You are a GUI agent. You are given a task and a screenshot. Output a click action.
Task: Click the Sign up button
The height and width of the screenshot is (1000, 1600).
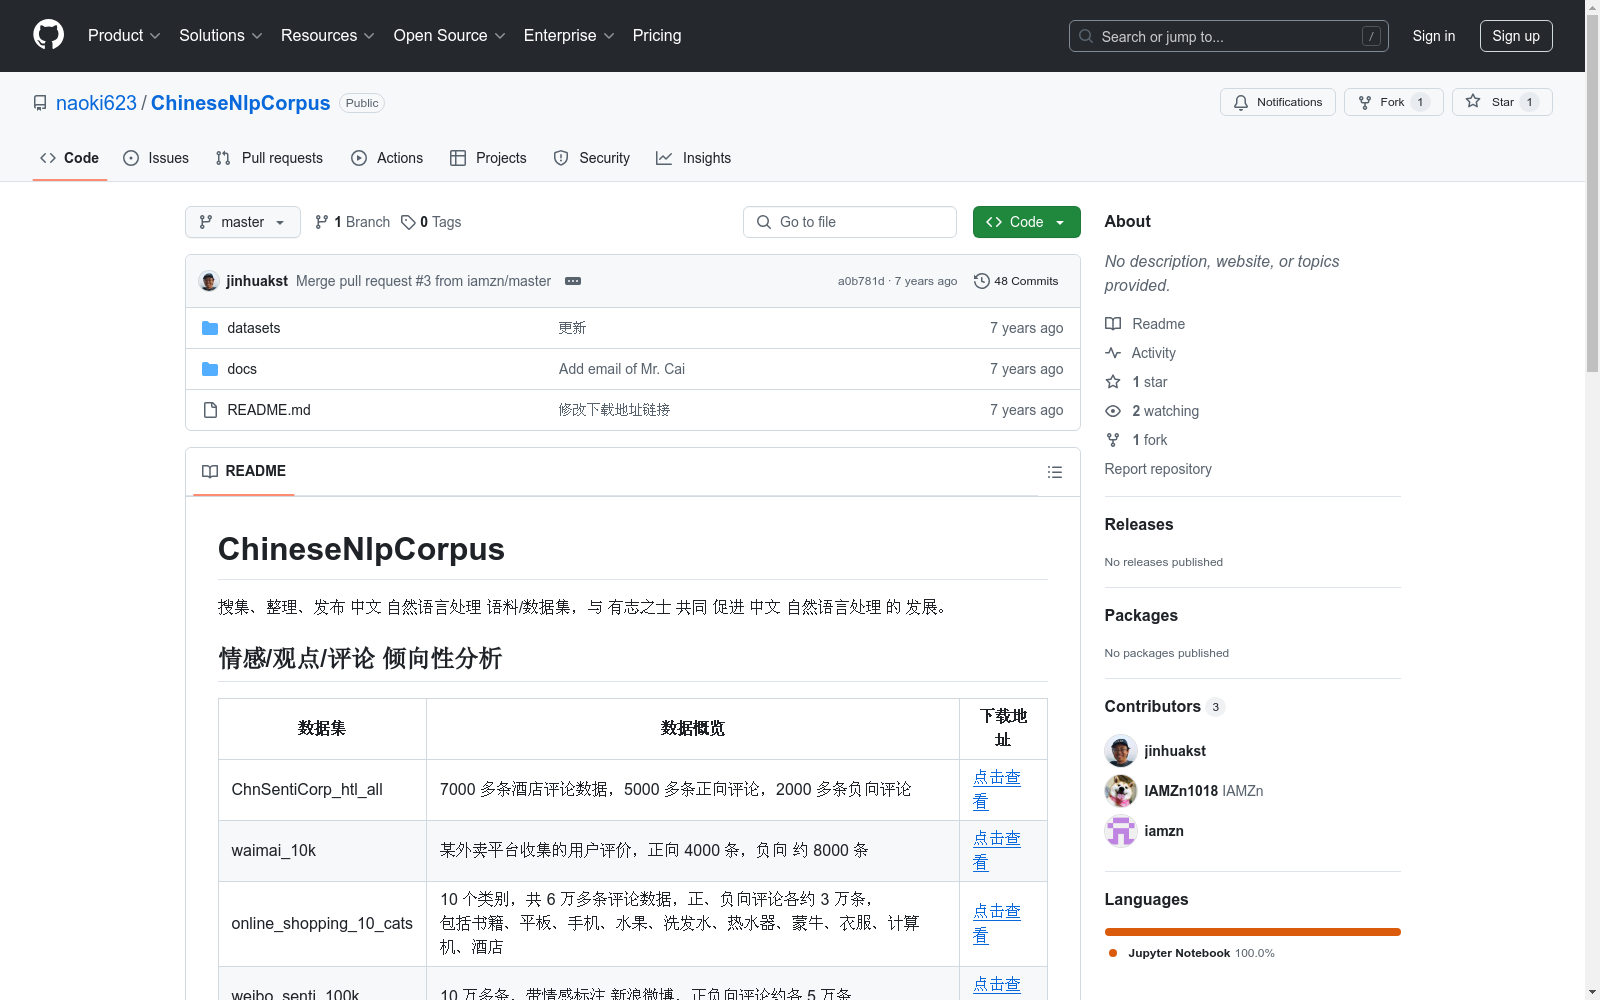(x=1516, y=36)
